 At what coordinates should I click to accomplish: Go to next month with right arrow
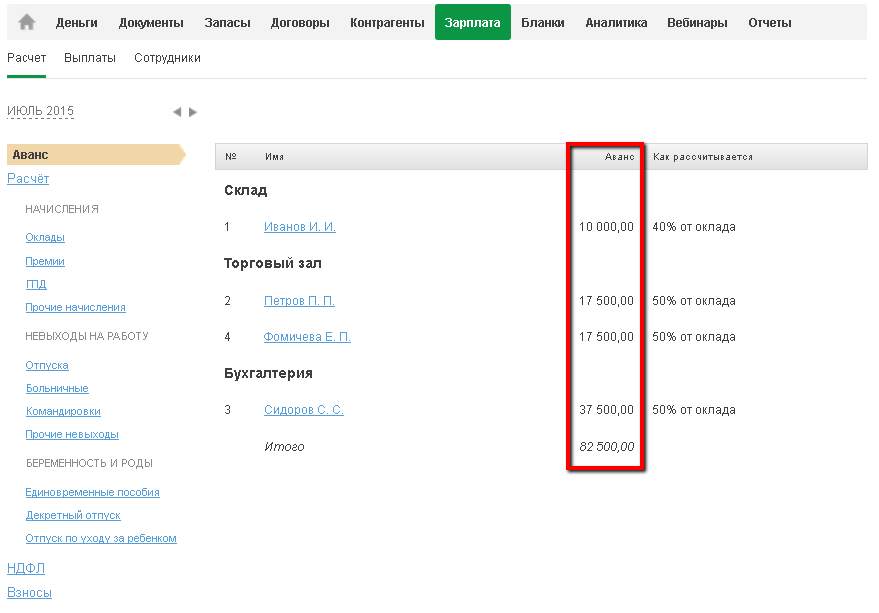193,112
